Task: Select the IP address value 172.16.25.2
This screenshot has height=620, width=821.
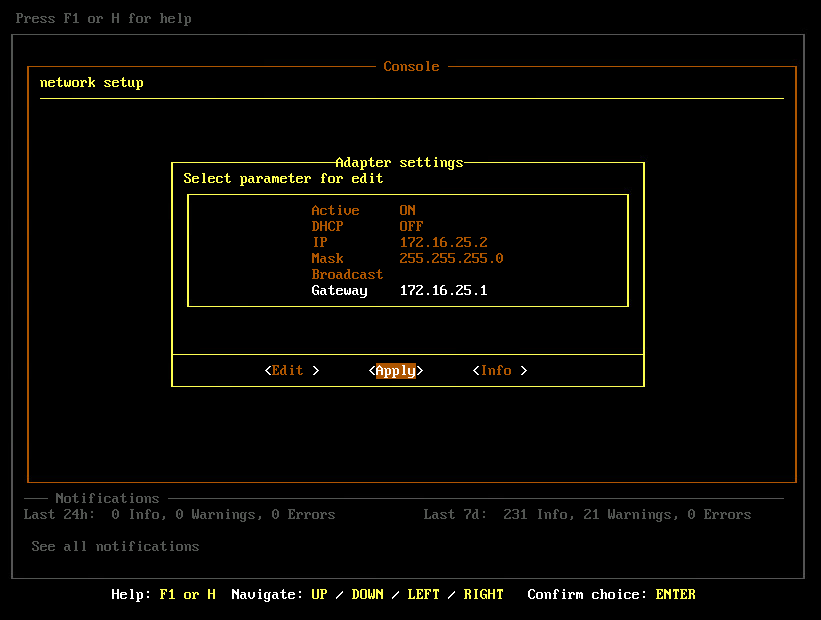Action: pos(443,243)
